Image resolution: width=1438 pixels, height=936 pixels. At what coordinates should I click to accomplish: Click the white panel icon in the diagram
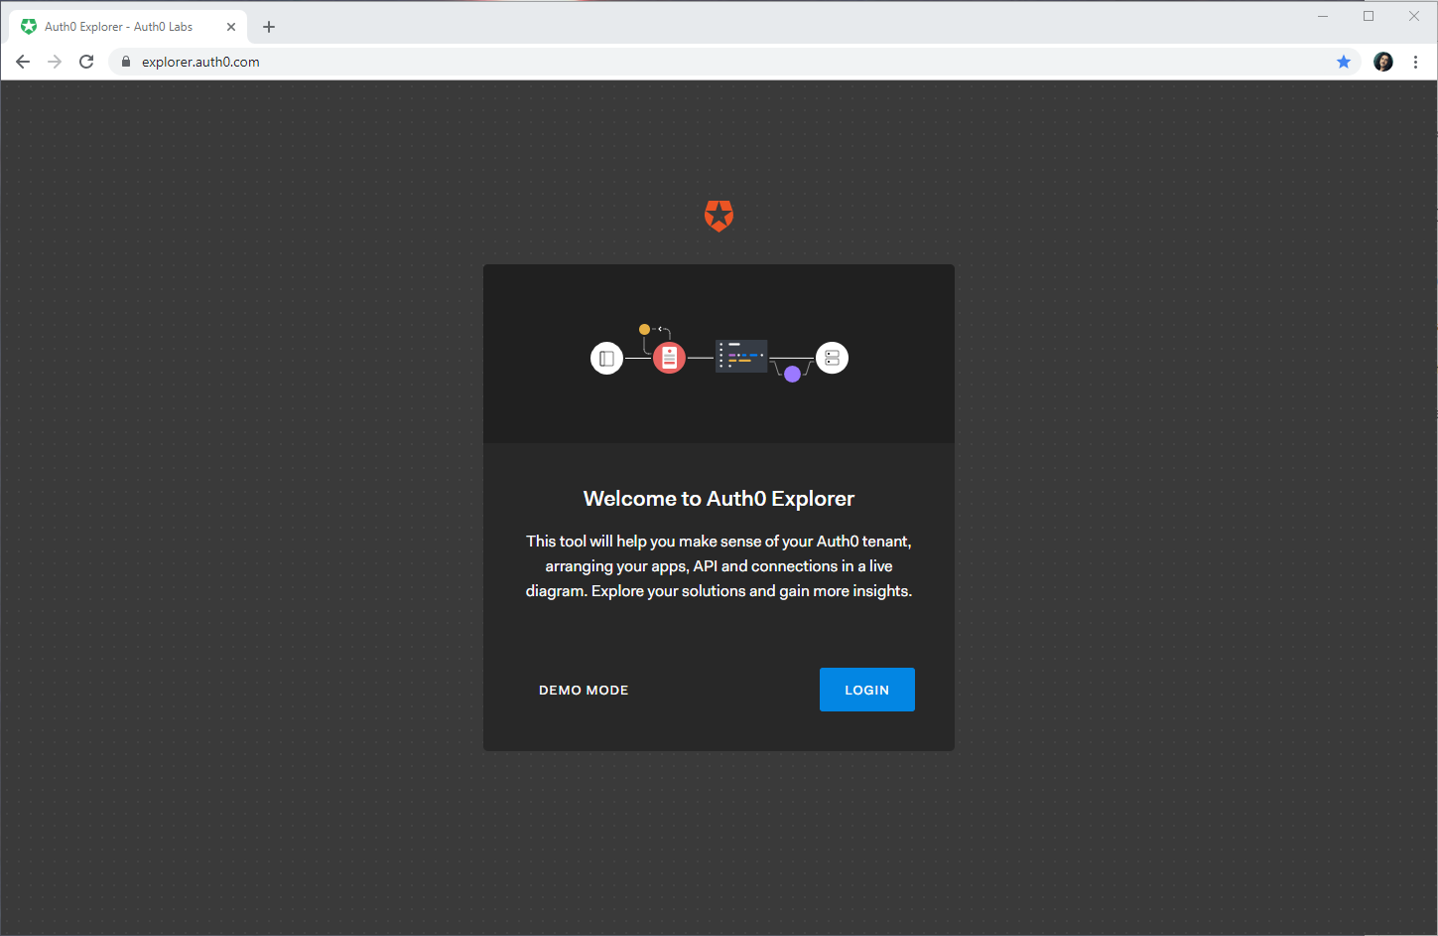coord(607,358)
